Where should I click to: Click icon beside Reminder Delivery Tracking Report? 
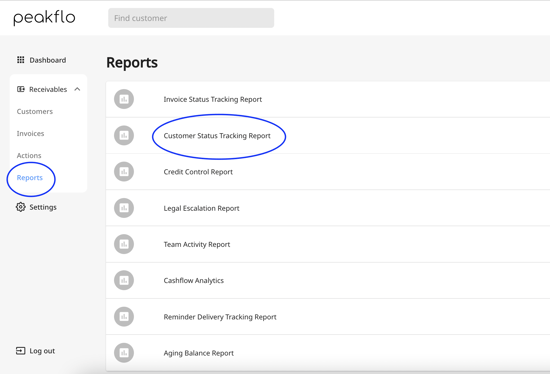(x=124, y=316)
